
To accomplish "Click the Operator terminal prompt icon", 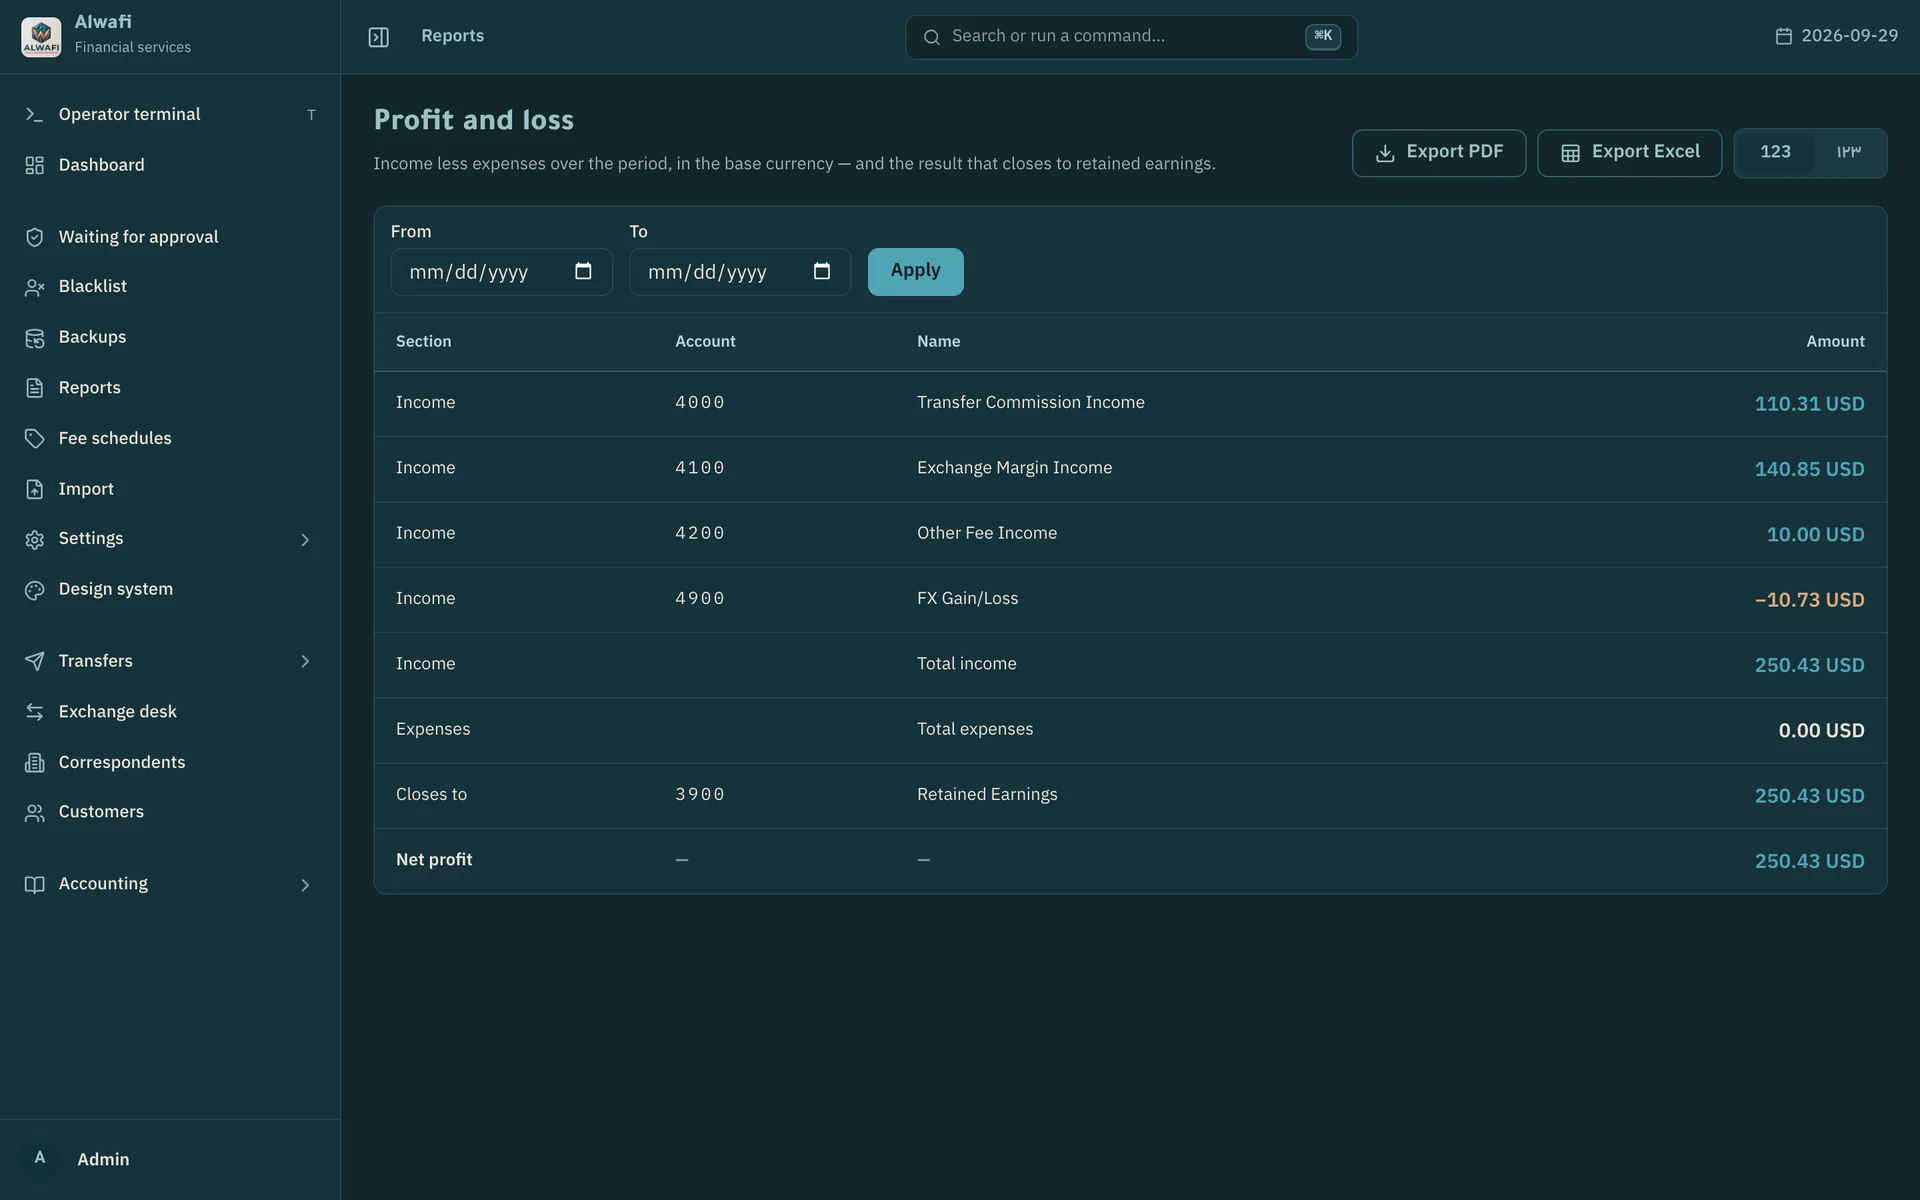I will [x=34, y=115].
